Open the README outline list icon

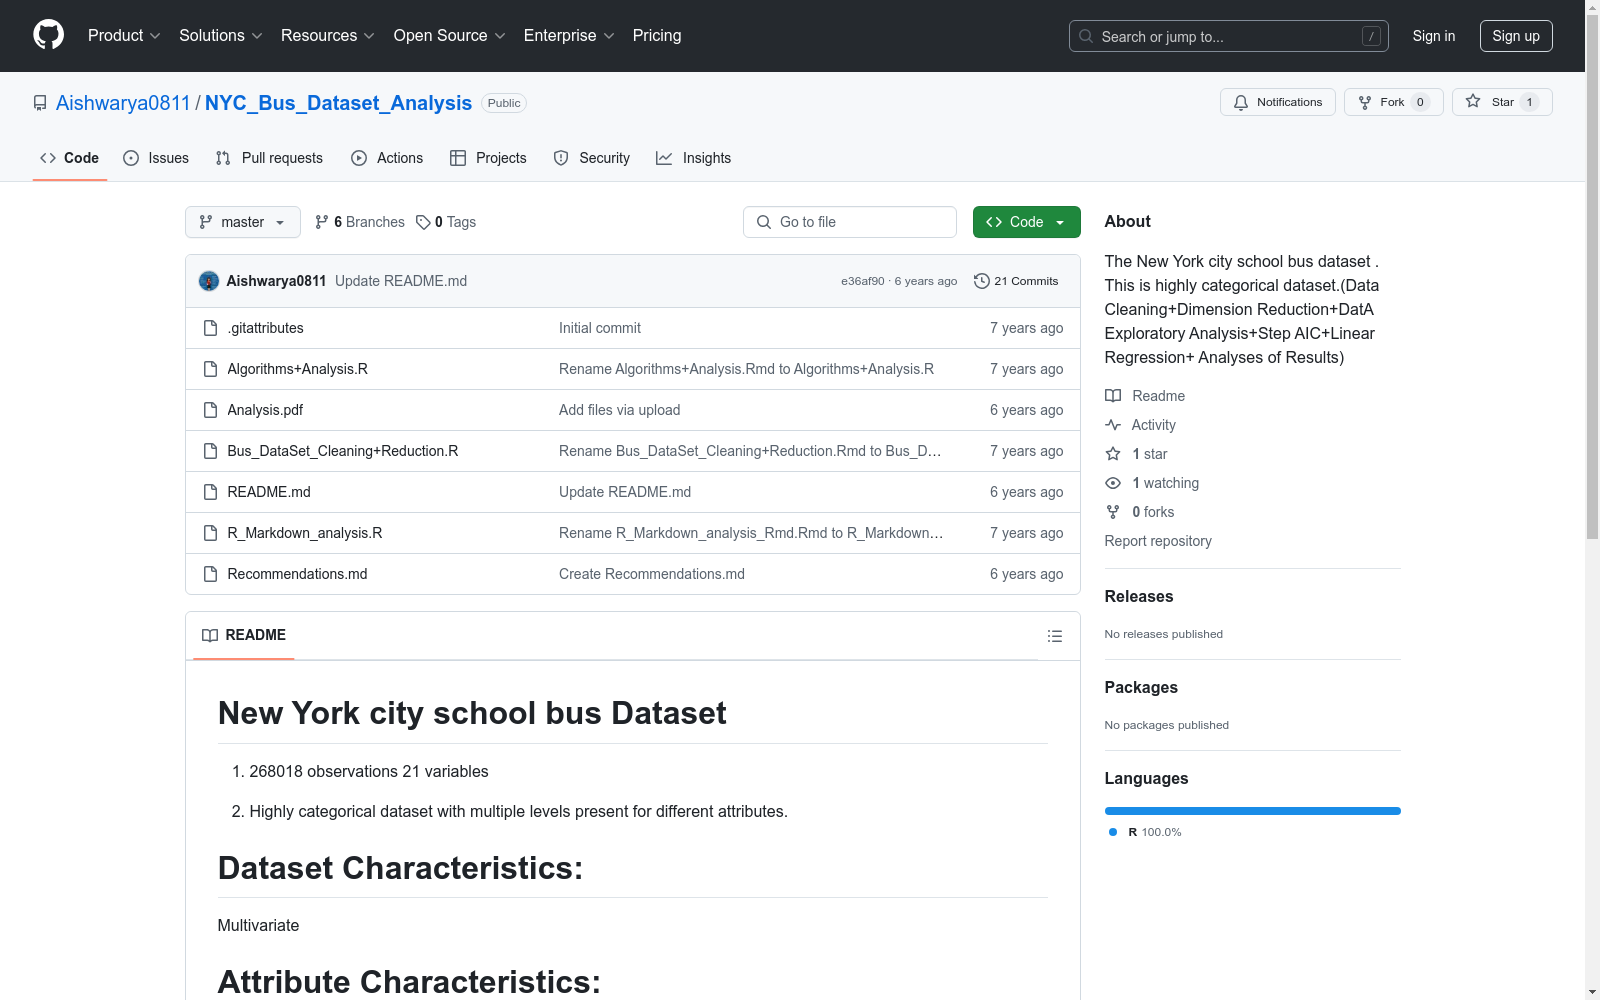pyautogui.click(x=1055, y=636)
